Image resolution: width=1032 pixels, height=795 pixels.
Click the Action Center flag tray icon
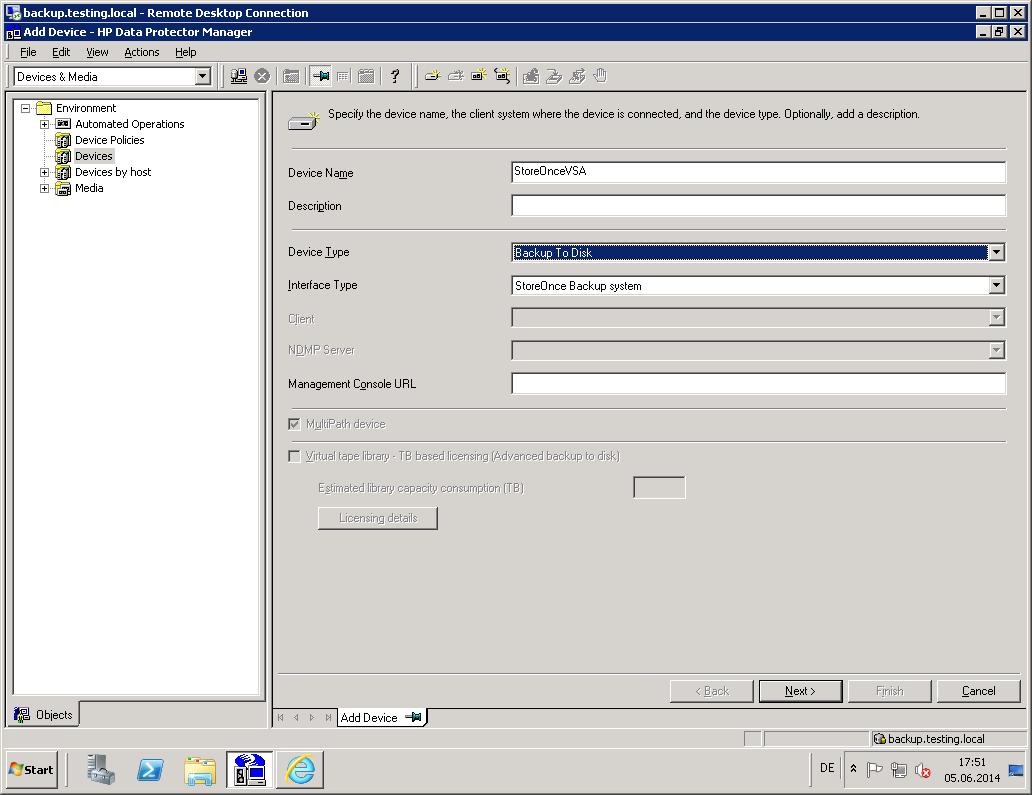pyautogui.click(x=874, y=769)
